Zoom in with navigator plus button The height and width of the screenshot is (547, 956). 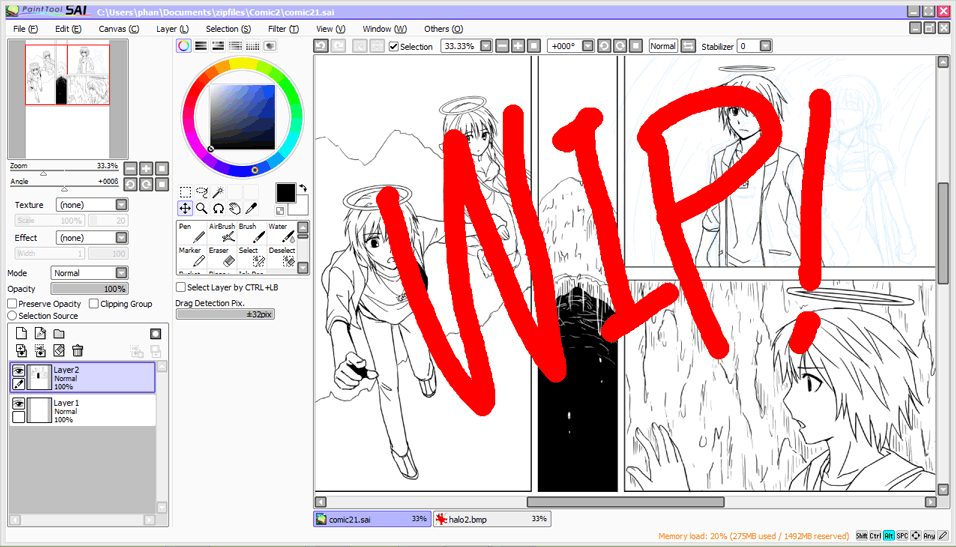click(146, 169)
